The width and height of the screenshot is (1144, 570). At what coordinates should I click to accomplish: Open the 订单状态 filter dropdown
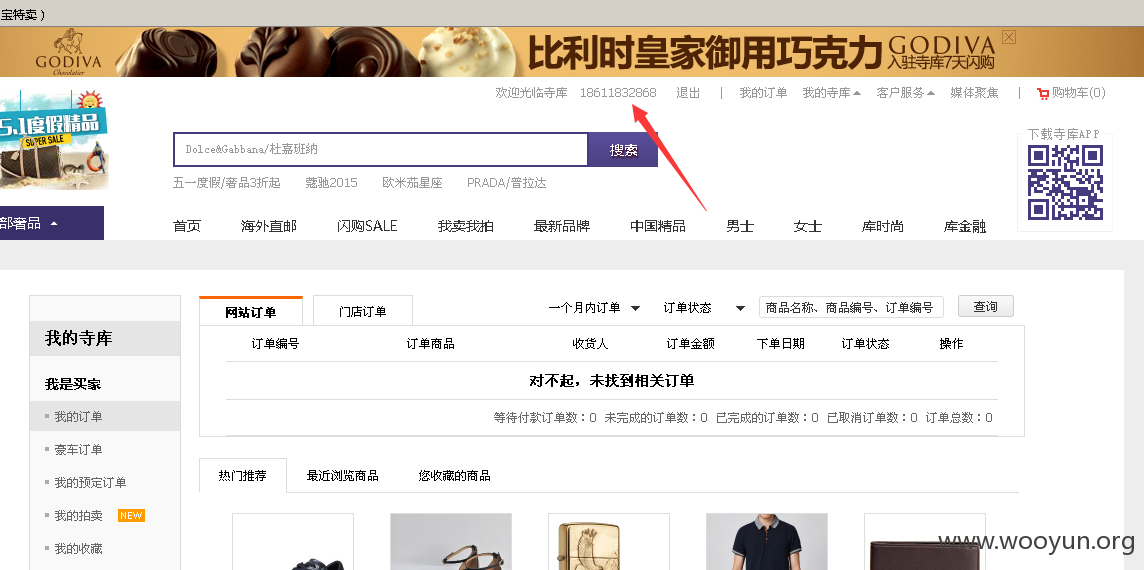(704, 308)
